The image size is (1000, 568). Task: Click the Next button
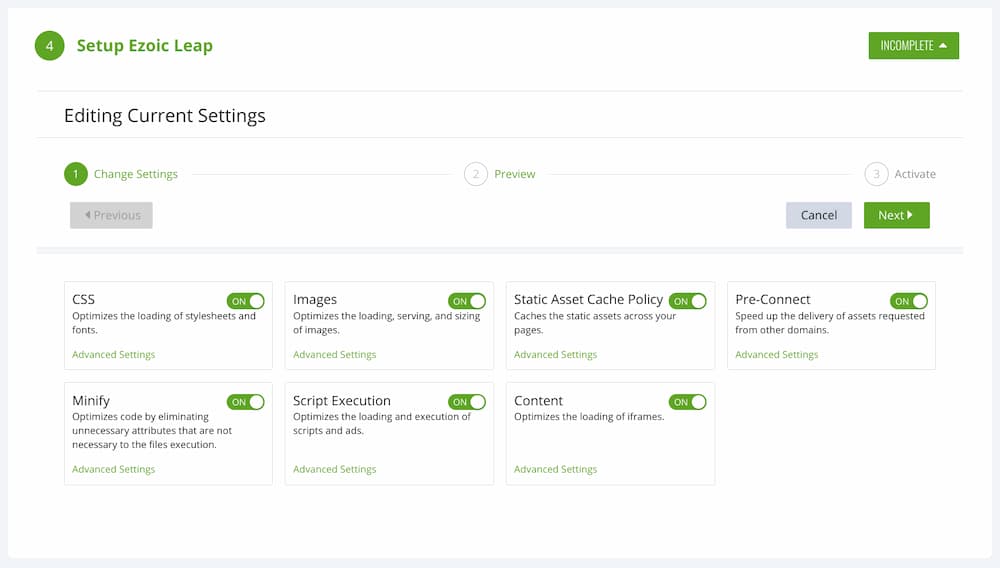coord(897,215)
